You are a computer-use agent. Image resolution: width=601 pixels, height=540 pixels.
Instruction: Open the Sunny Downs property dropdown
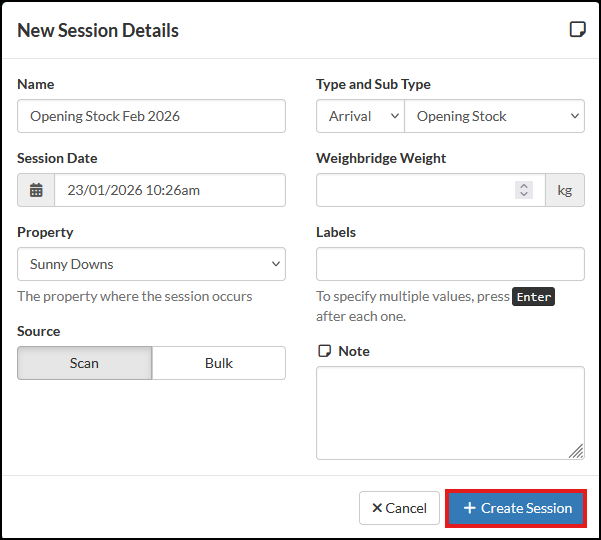[x=151, y=264]
